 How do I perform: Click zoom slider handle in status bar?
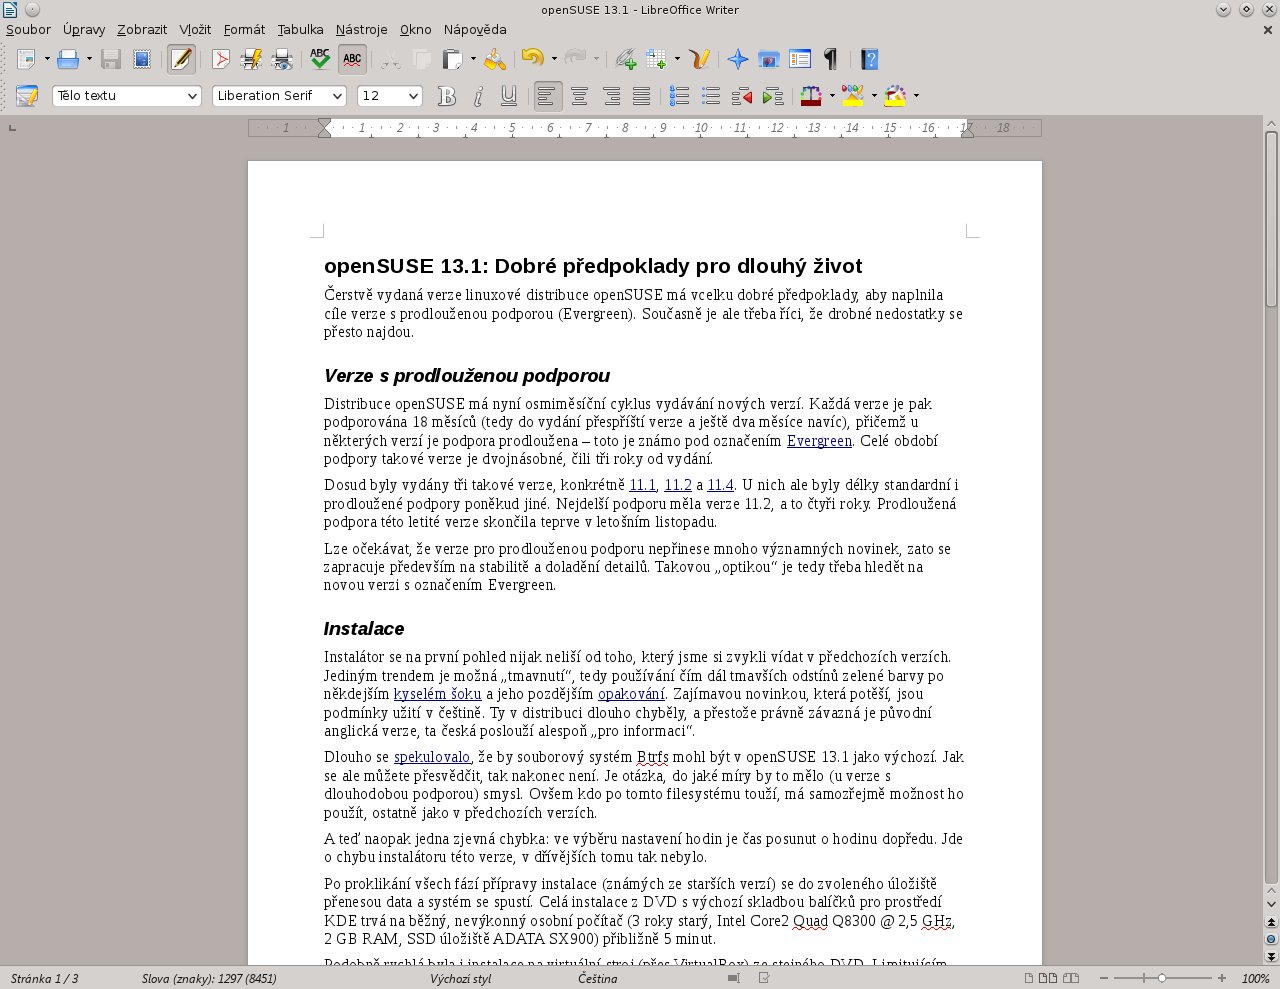click(x=1161, y=978)
